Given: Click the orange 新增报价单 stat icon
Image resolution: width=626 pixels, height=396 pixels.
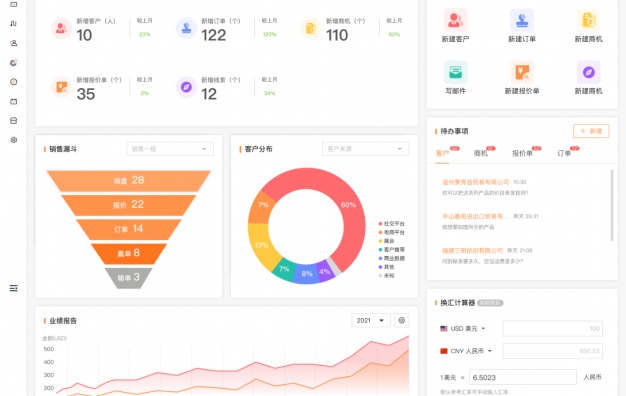Looking at the screenshot, I should point(61,87).
